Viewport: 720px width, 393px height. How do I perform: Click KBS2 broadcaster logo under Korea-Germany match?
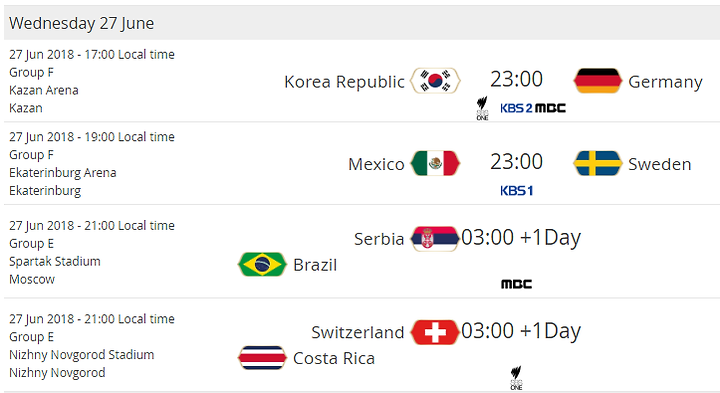516,108
